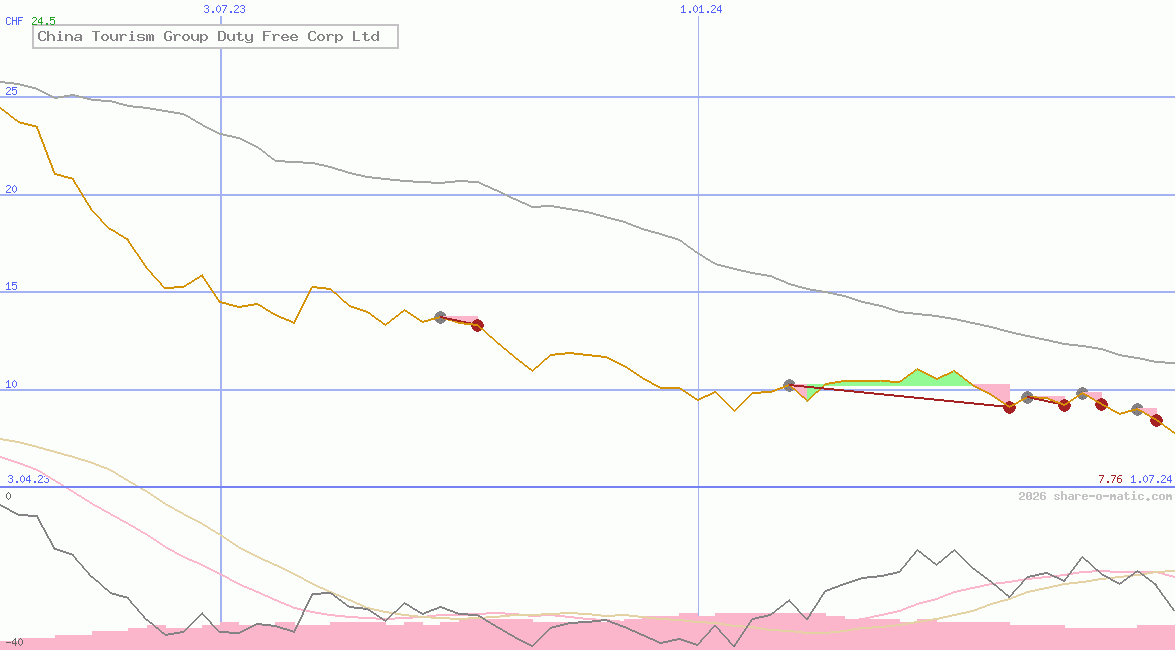Click red marker ending the long dark-red line
The image size is (1175, 650).
(x=1009, y=407)
